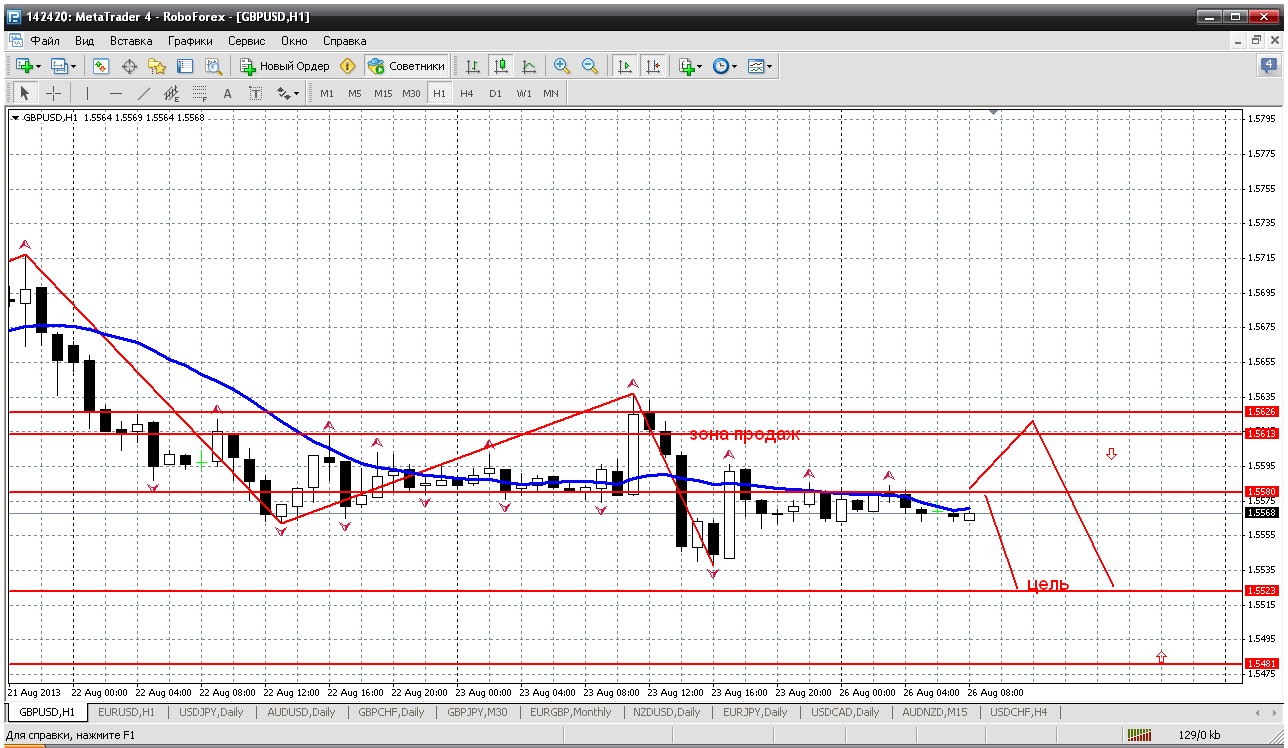Select the red 1.5481 price level label

(x=1261, y=663)
